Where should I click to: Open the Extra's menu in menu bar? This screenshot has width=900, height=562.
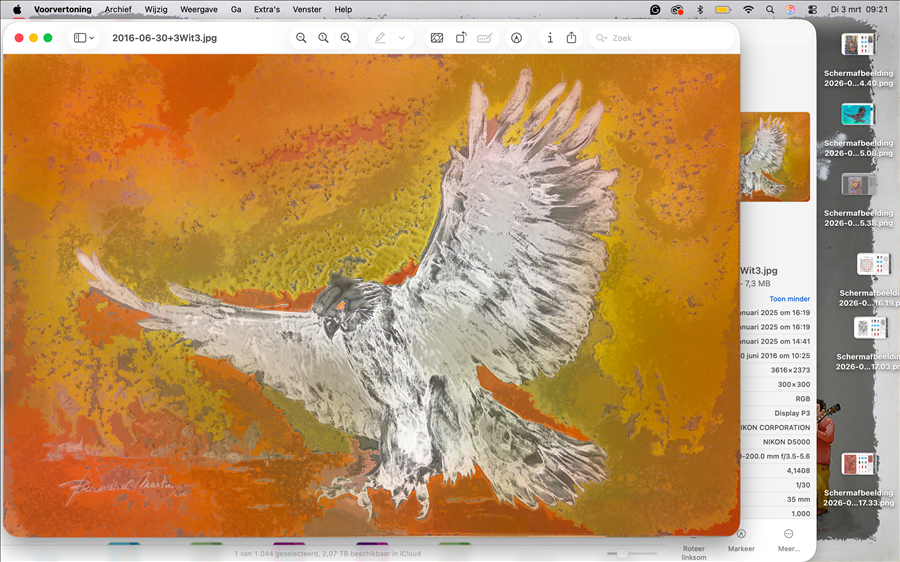[x=267, y=9]
